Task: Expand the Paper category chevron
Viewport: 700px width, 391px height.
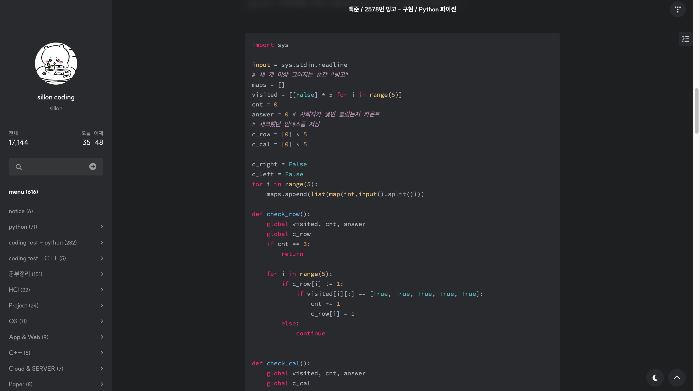Action: (x=102, y=384)
